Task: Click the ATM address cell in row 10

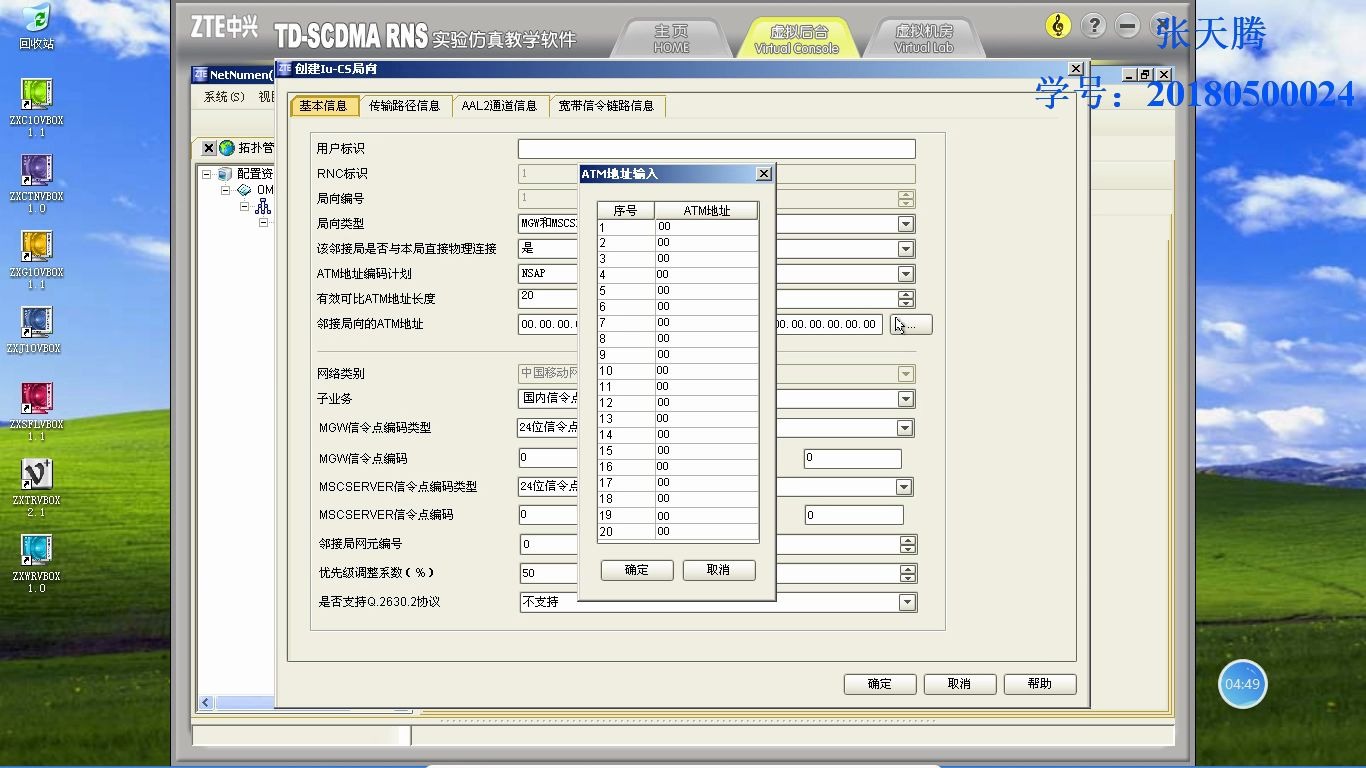Action: click(706, 371)
